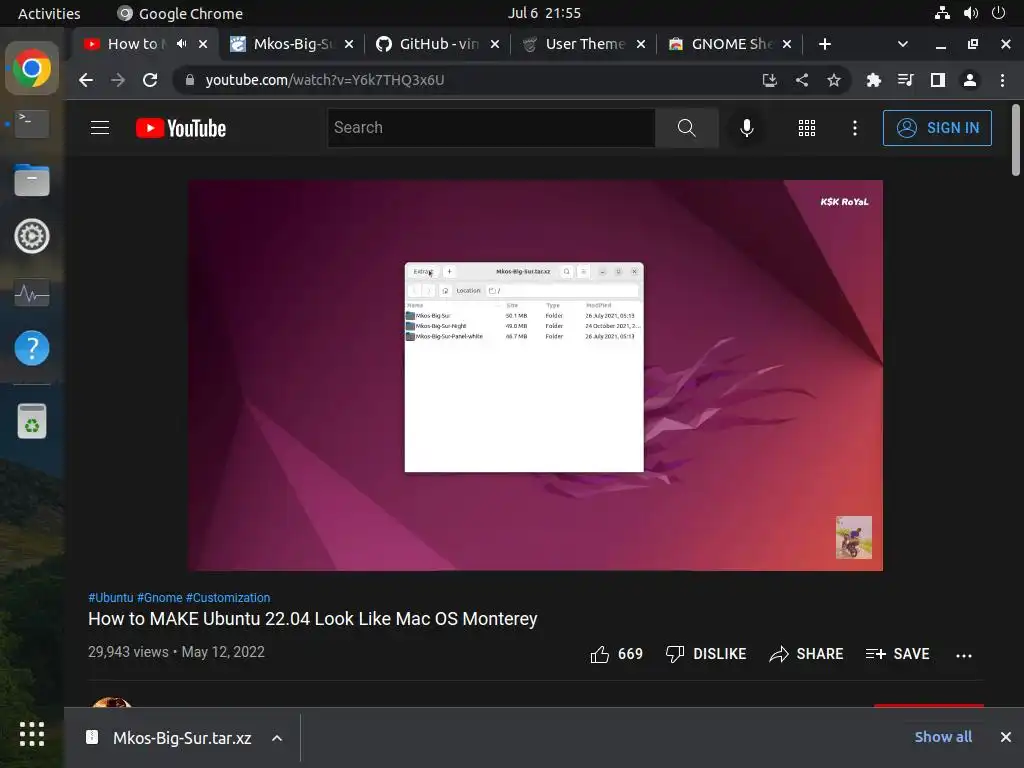The image size is (1024, 768).
Task: Open Terminal from the dock
Action: pyautogui.click(x=31, y=123)
